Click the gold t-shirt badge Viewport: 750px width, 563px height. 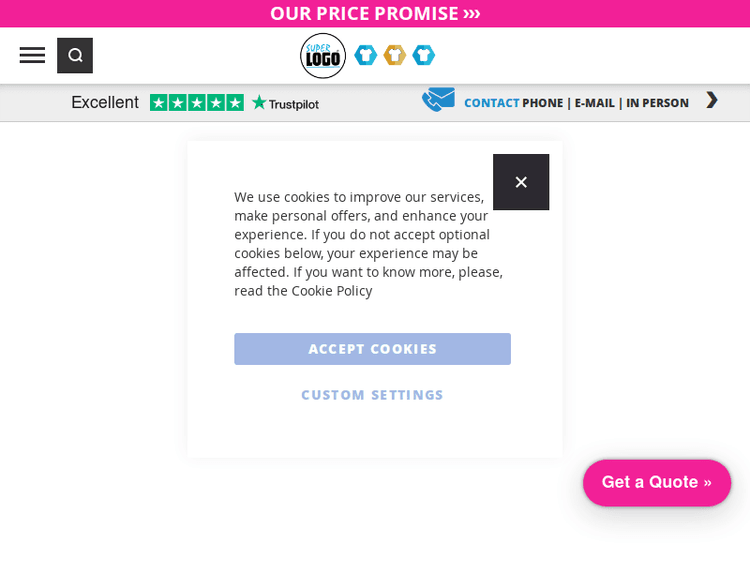(395, 55)
